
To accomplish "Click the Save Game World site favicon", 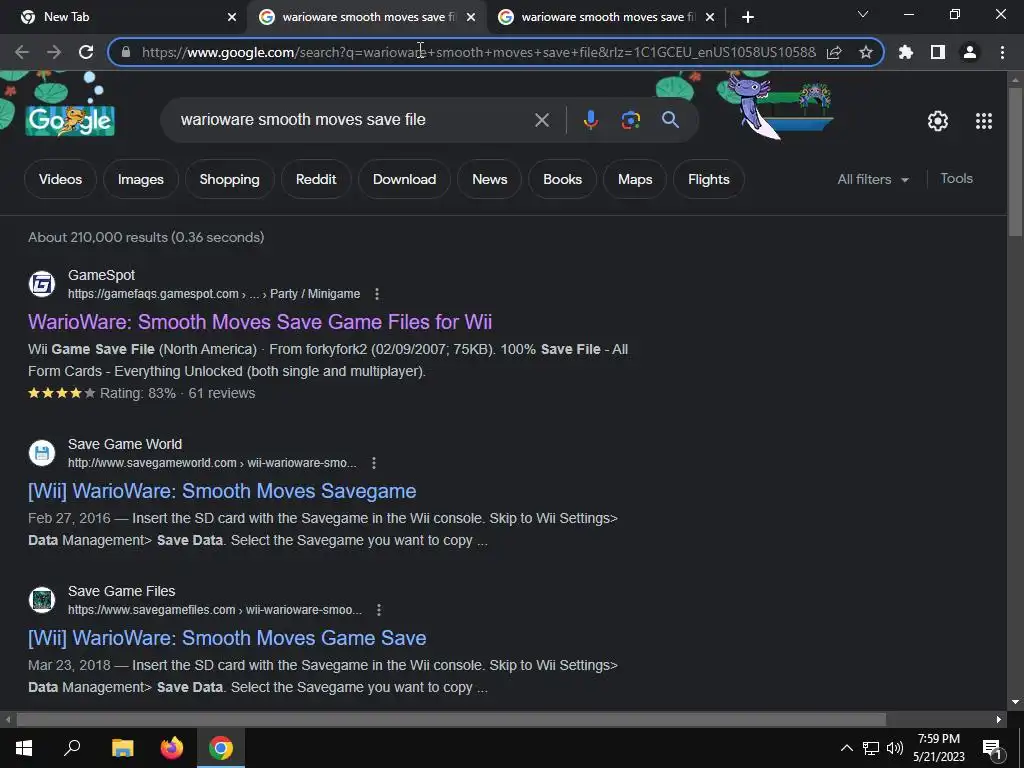I will tap(42, 453).
